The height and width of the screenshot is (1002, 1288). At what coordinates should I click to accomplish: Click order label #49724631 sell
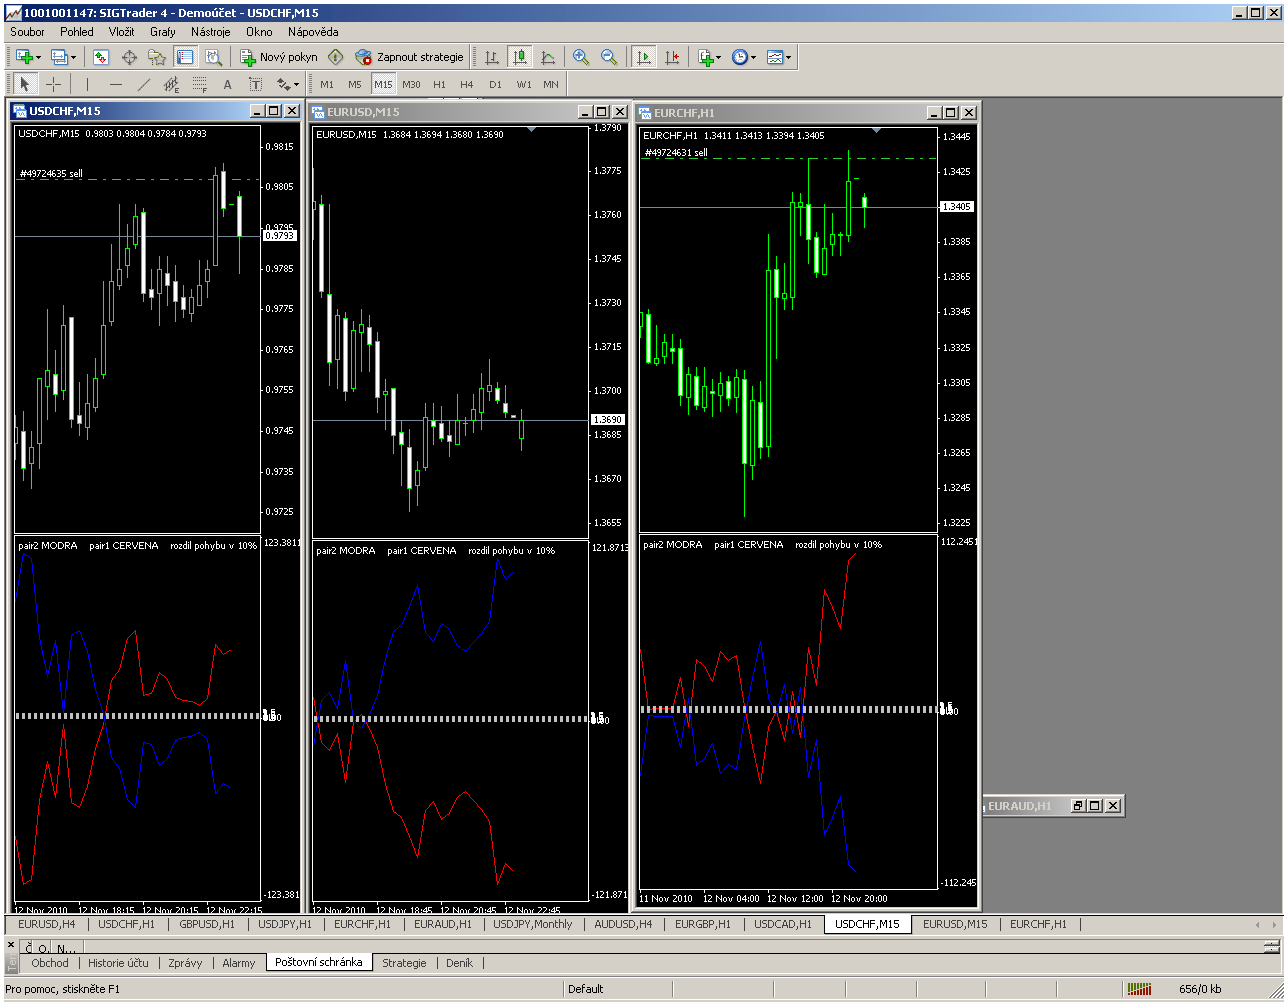tap(676, 153)
